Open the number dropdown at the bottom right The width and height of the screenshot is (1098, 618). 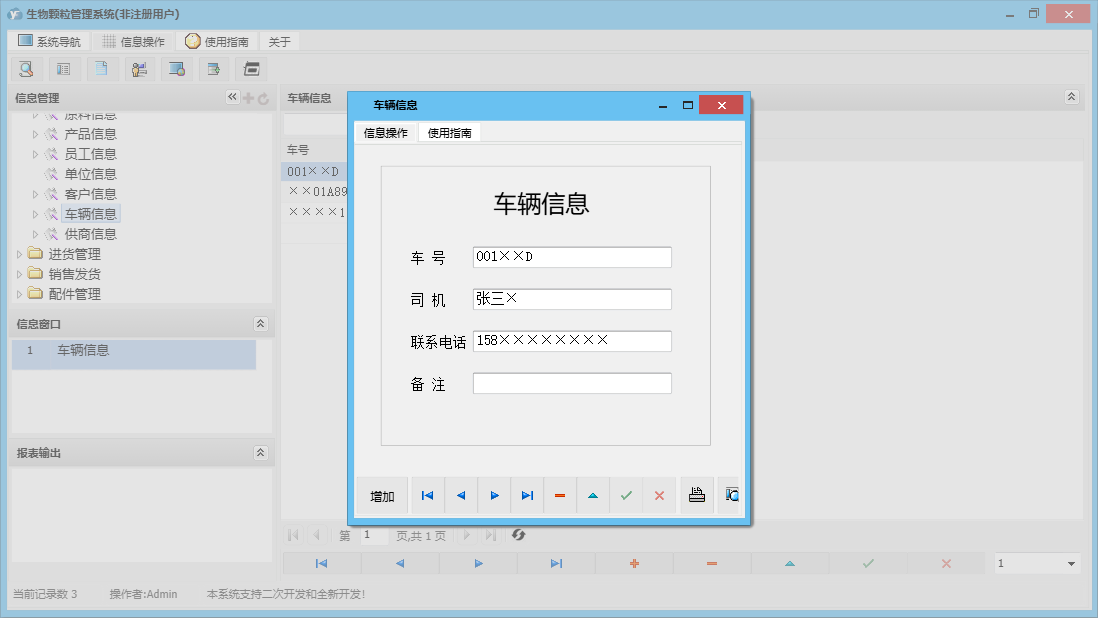1035,563
